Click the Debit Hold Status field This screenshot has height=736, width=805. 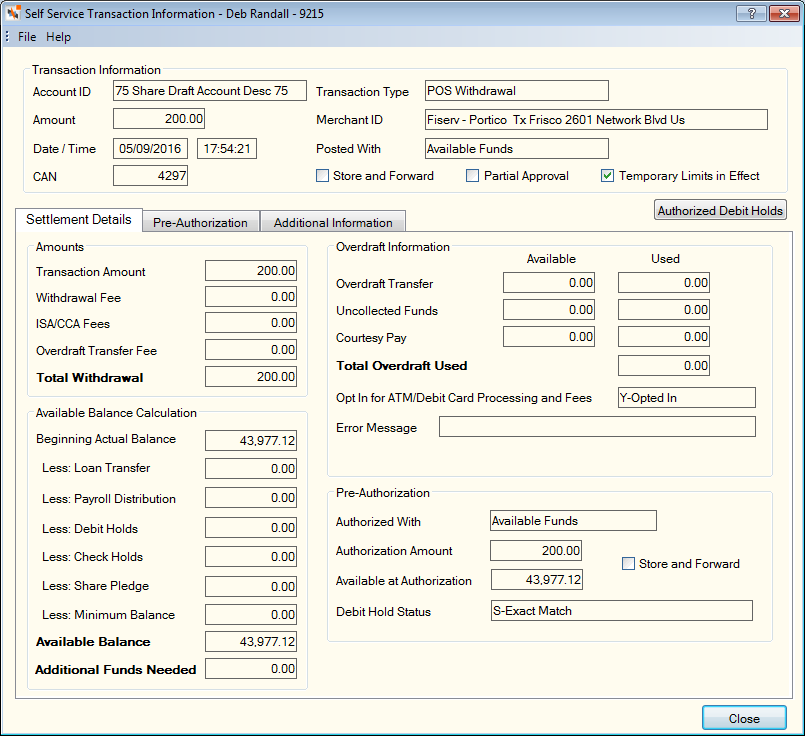click(x=622, y=611)
